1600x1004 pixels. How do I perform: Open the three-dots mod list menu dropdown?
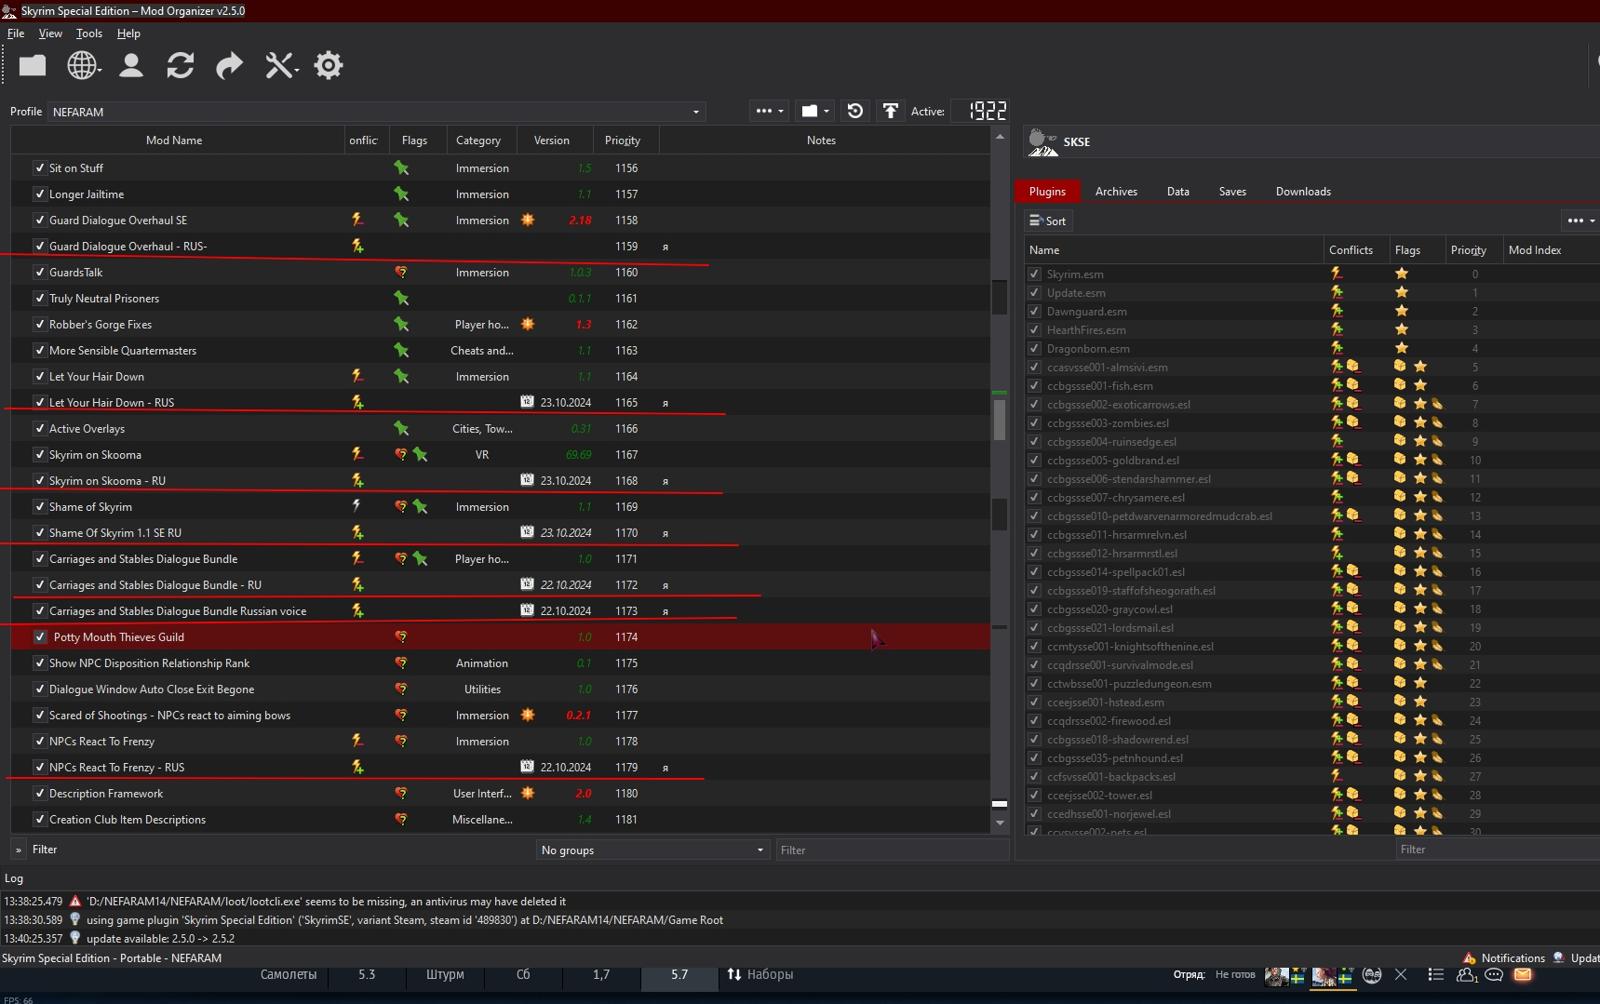click(768, 111)
